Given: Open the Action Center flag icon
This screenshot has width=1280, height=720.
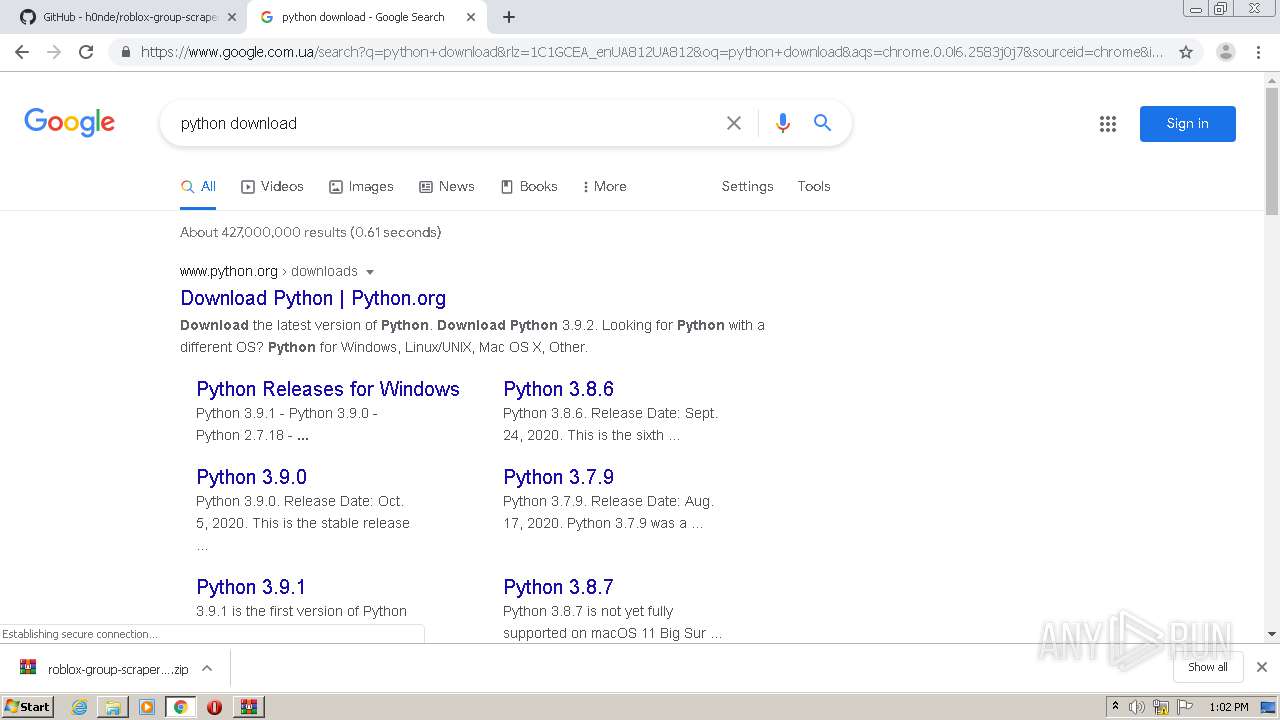Looking at the screenshot, I should click(1185, 707).
